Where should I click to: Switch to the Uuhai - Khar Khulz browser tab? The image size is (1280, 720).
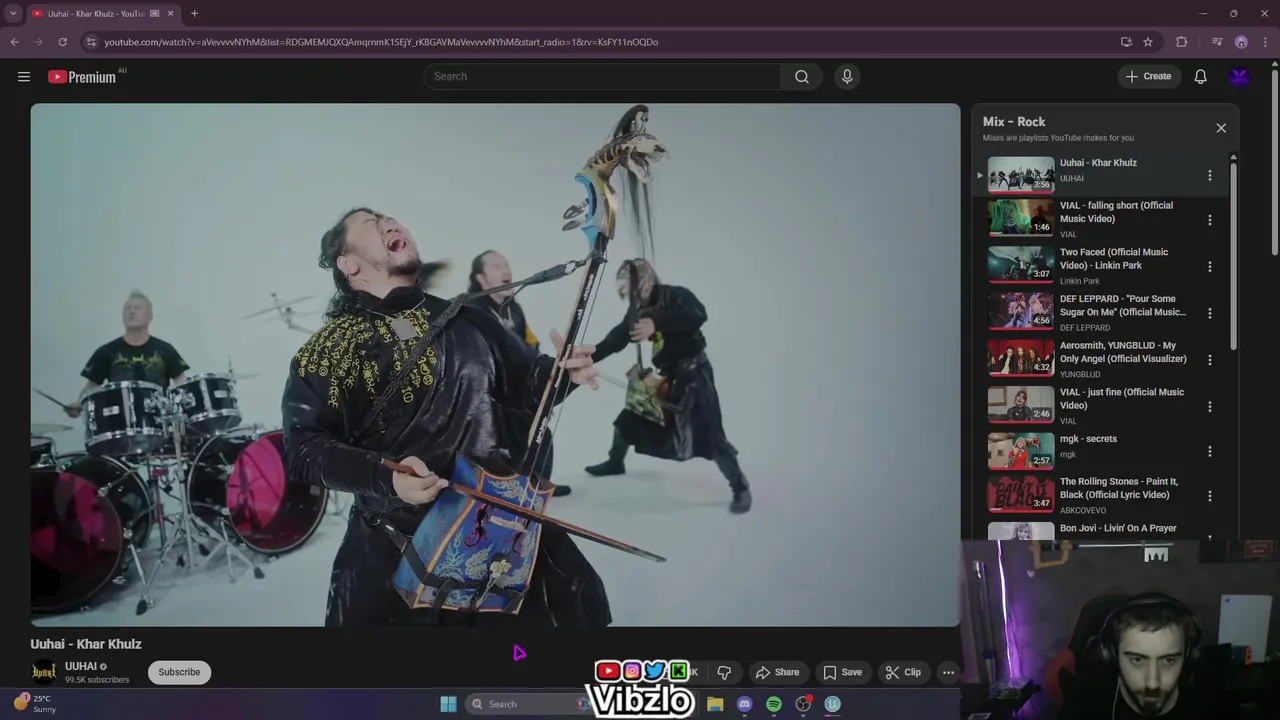(96, 13)
